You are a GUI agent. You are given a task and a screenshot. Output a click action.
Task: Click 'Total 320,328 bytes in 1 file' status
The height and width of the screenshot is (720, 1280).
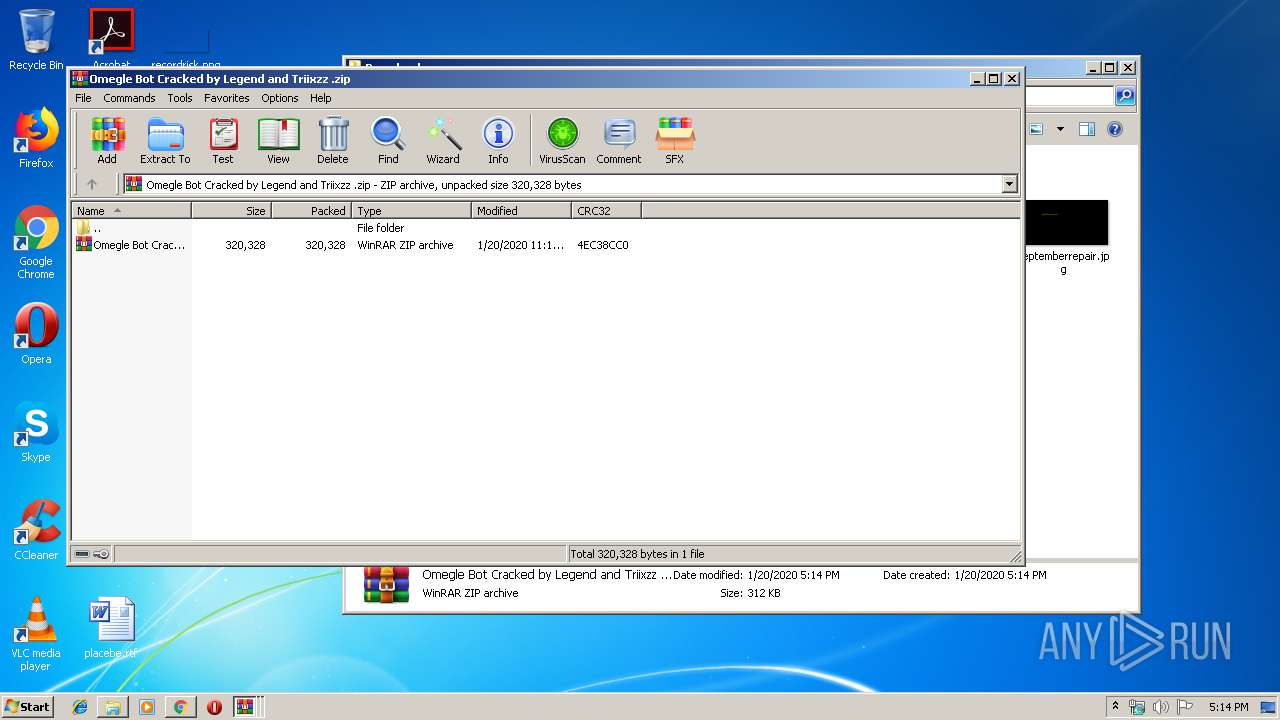637,554
